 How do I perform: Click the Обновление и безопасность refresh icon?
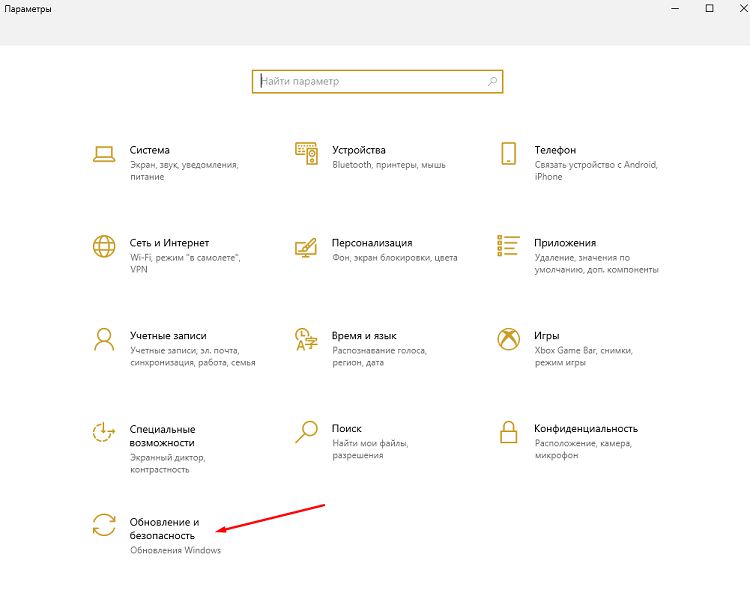click(104, 525)
